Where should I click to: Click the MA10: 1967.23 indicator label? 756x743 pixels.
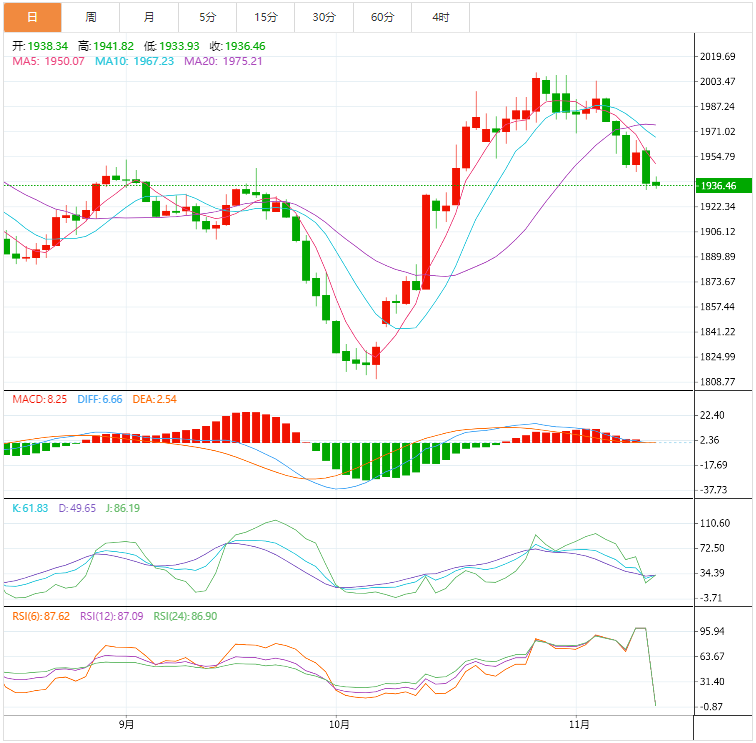(134, 62)
